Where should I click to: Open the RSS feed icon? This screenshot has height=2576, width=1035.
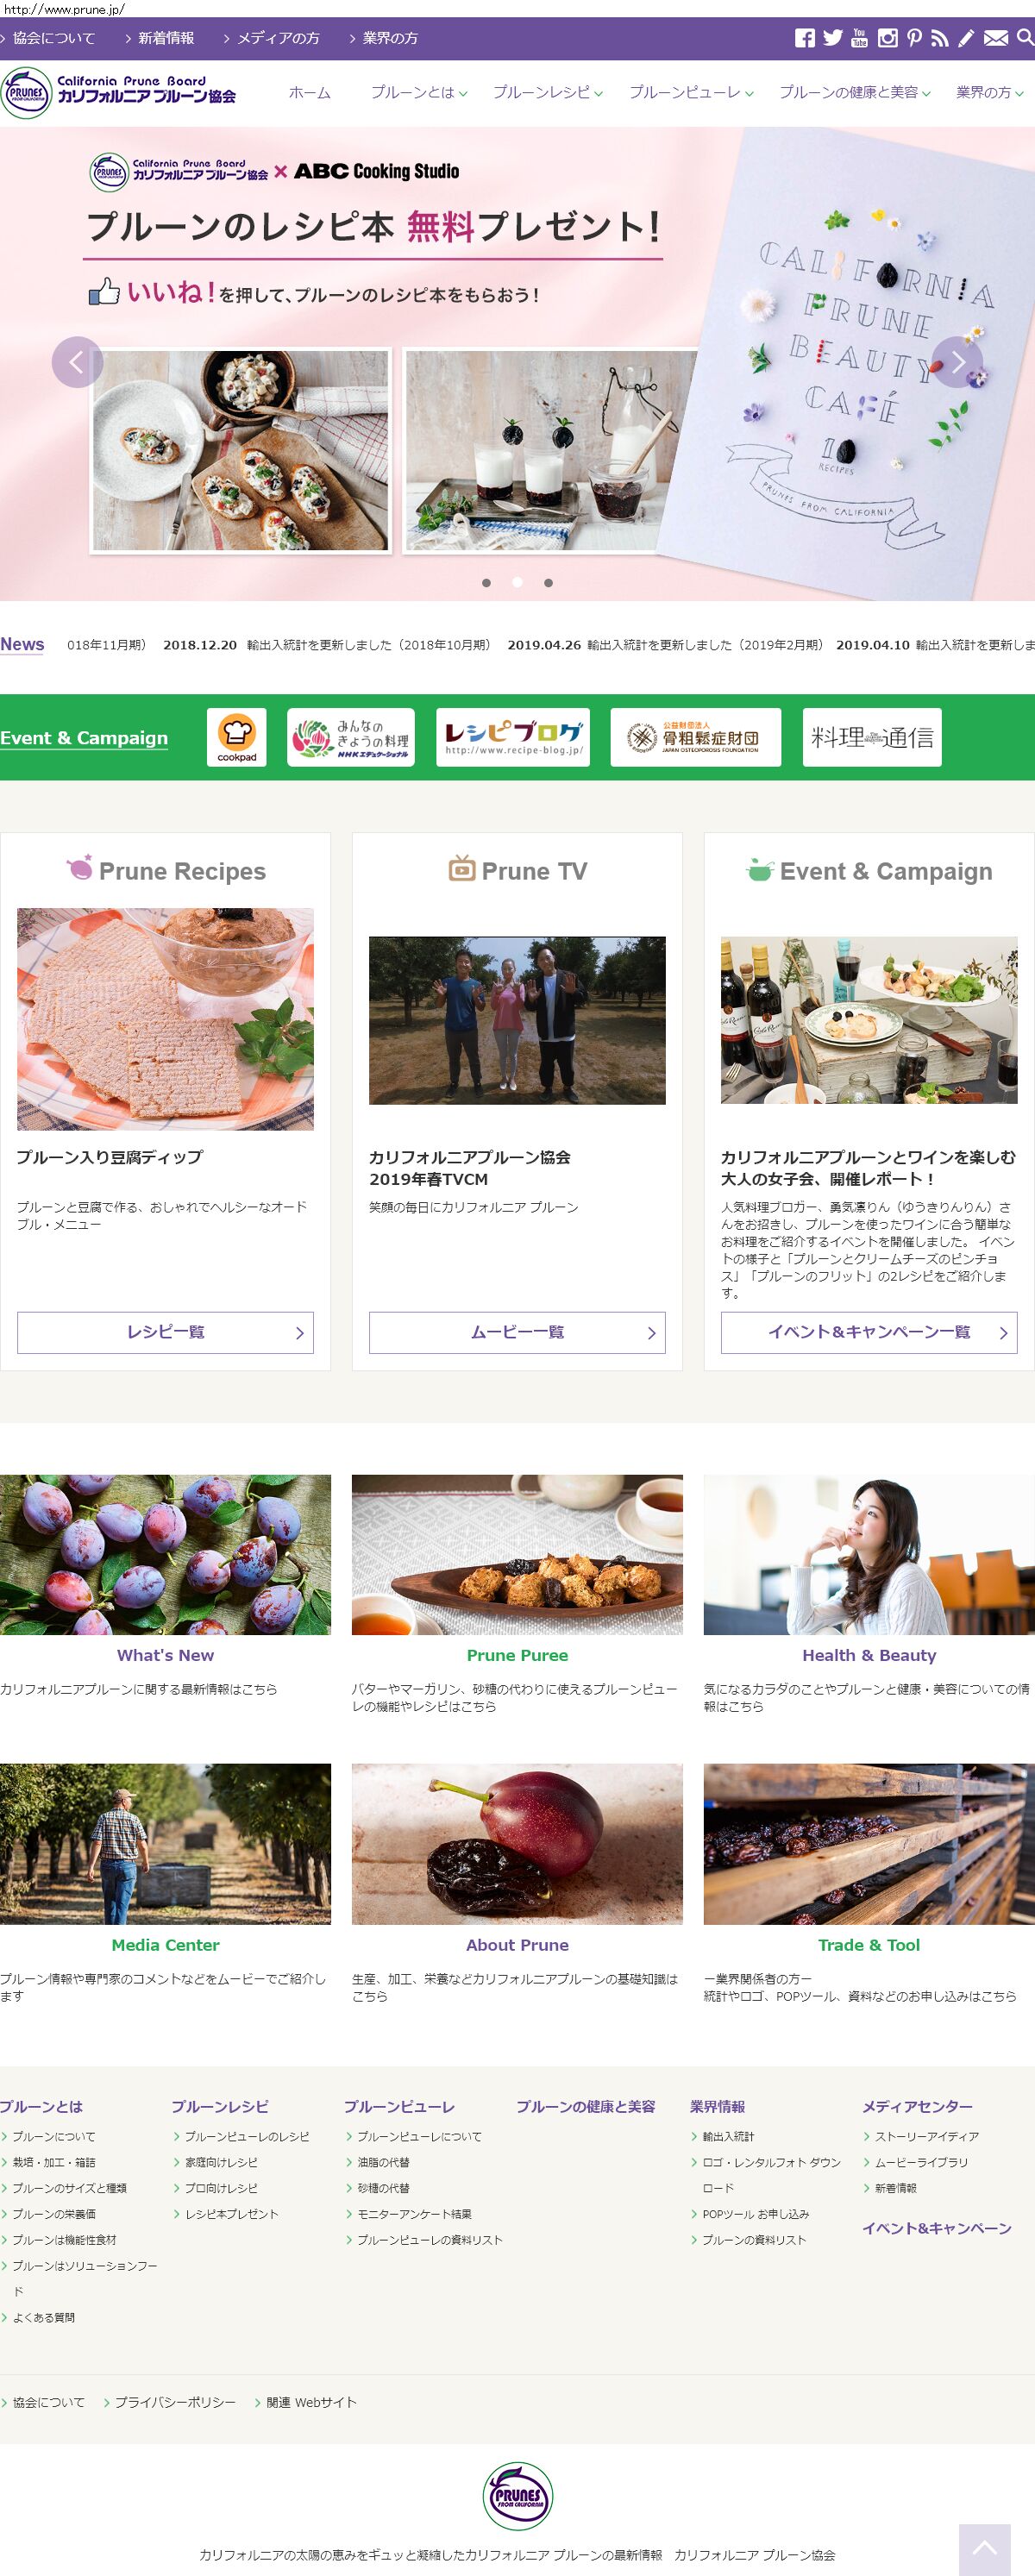[x=939, y=38]
